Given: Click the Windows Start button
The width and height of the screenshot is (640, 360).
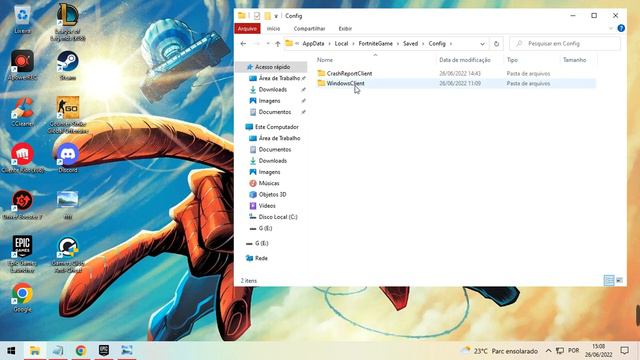Looking at the screenshot, I should (11, 351).
